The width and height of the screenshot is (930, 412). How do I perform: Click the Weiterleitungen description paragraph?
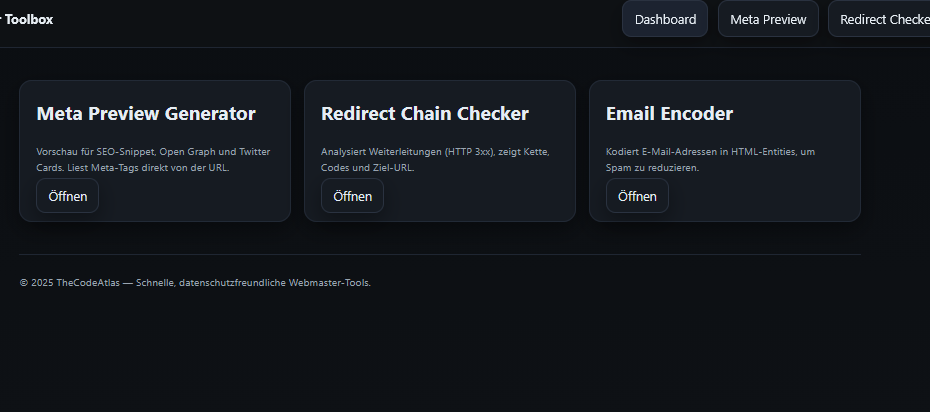coord(435,159)
